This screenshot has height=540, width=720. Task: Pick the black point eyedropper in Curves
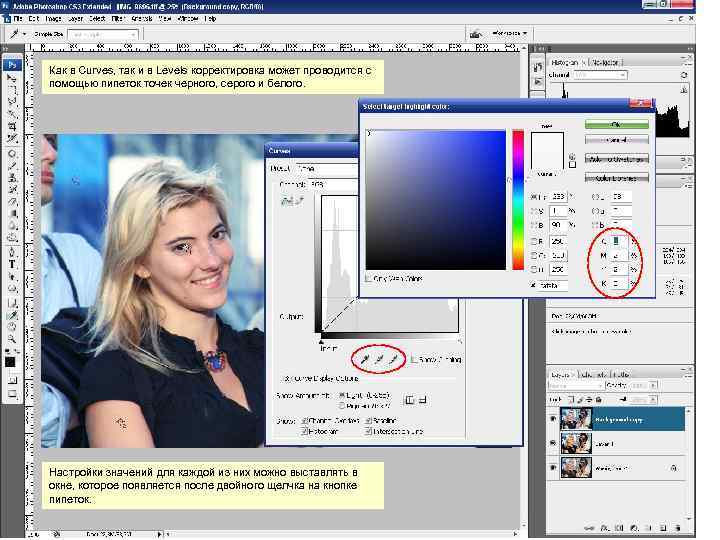click(364, 359)
